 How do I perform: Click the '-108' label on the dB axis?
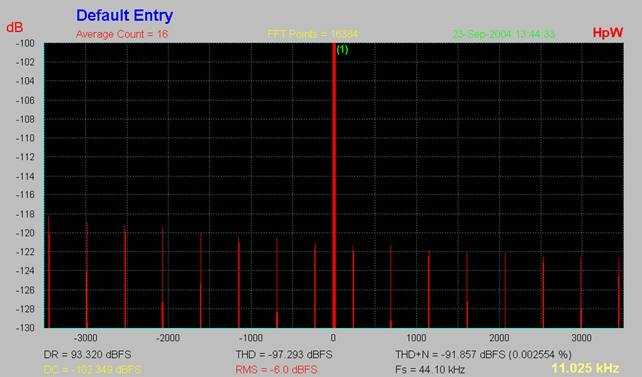tap(25, 119)
